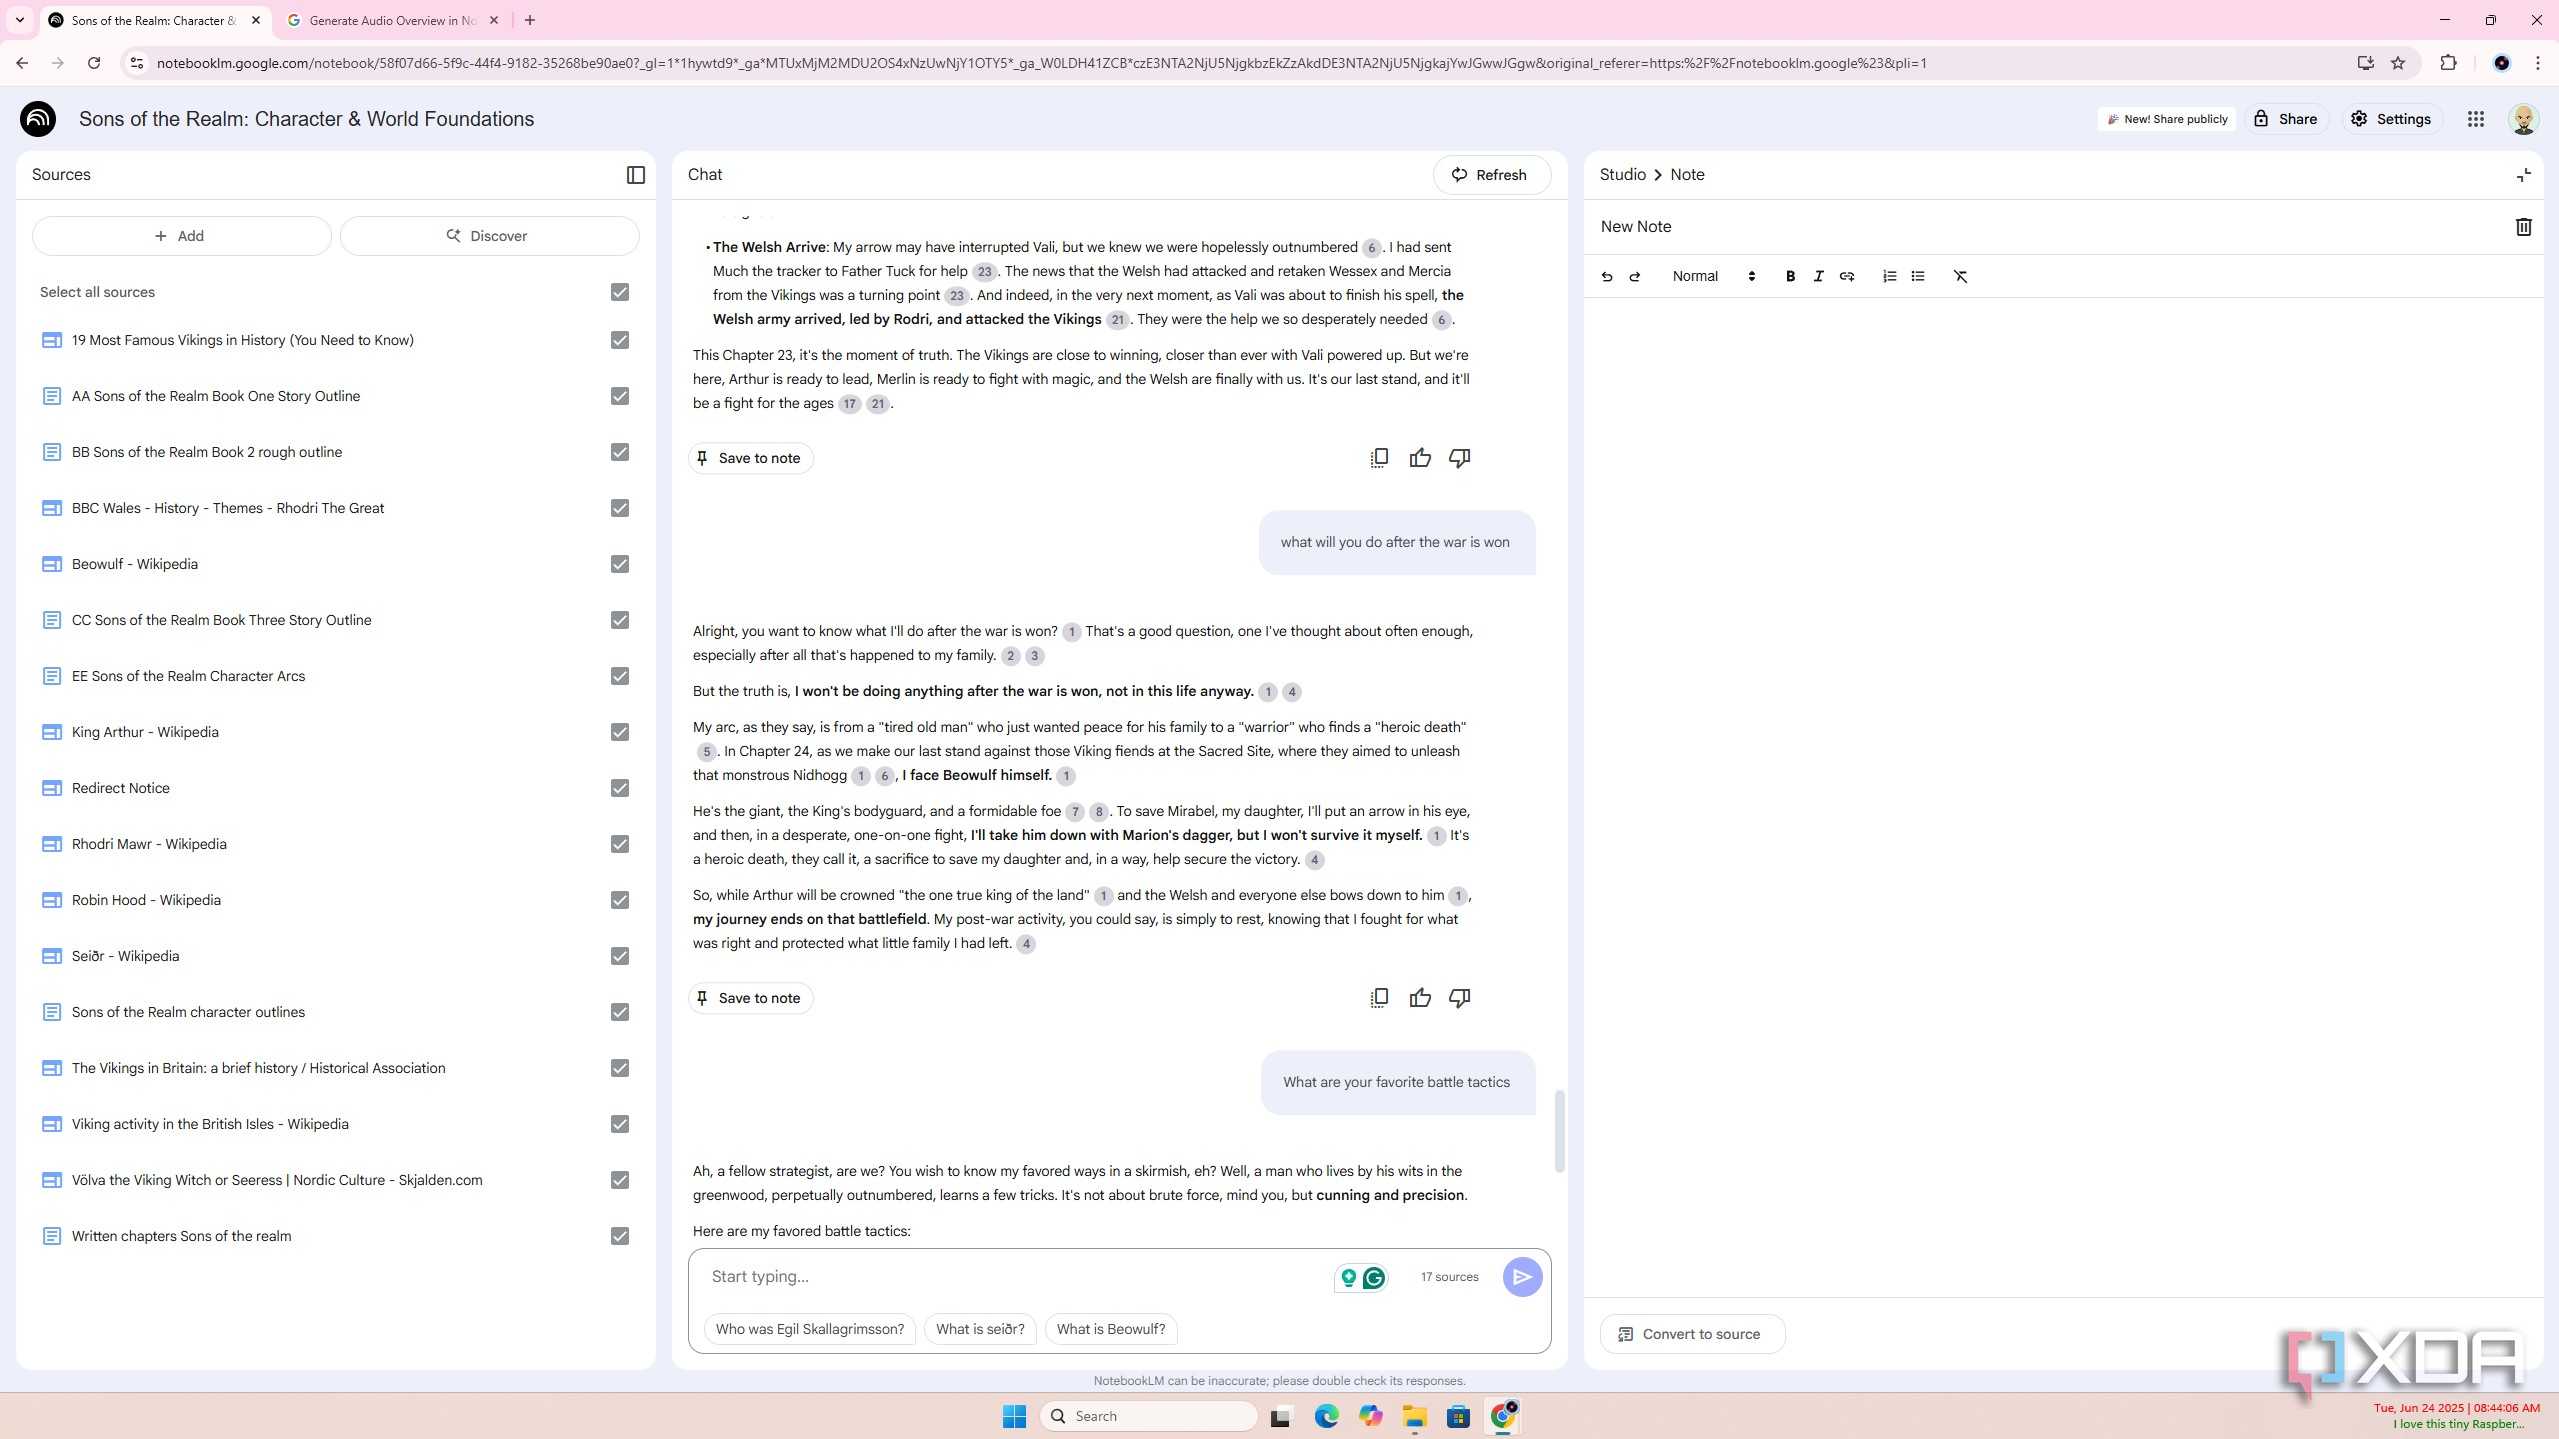Uncheck the Beowulf - Wikipedia source
Image resolution: width=2559 pixels, height=1439 pixels.
619,564
